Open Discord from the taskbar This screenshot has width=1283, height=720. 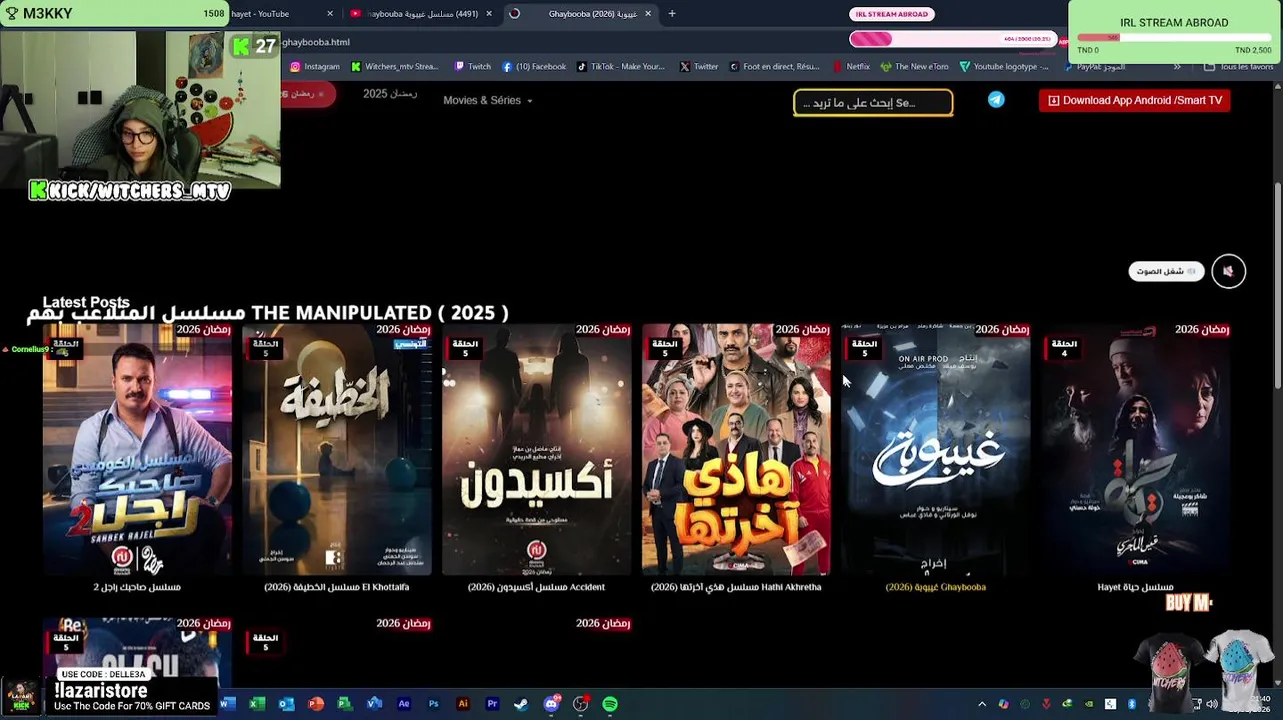(551, 704)
